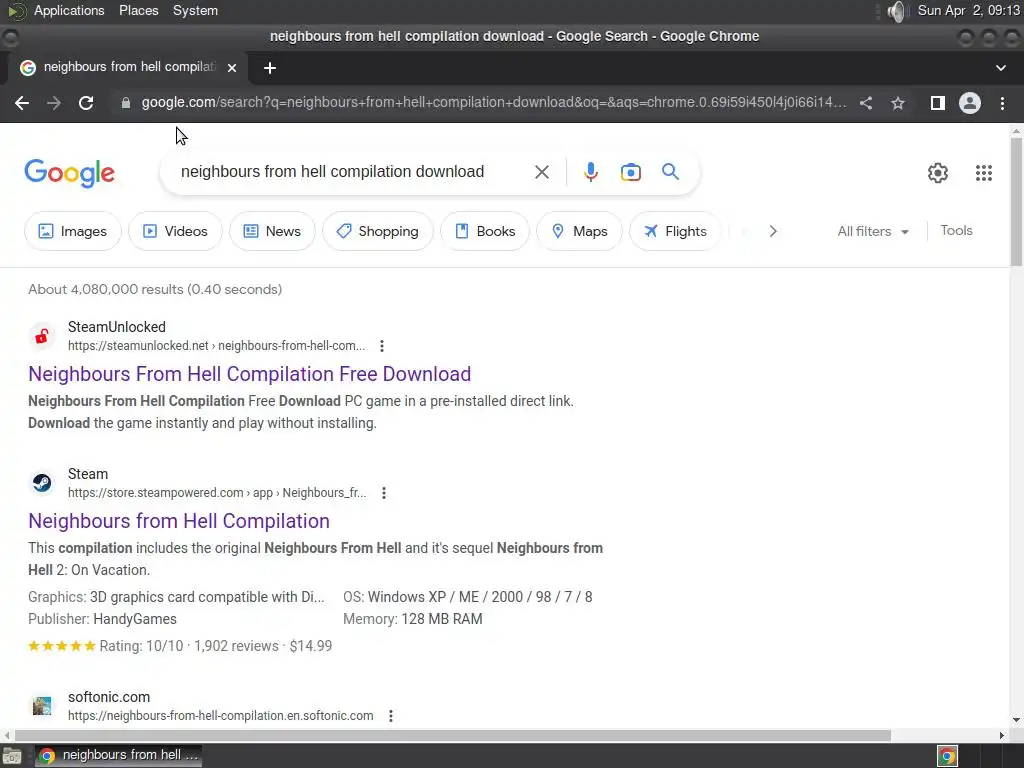
Task: Open the search Tools button
Action: pyautogui.click(x=956, y=231)
